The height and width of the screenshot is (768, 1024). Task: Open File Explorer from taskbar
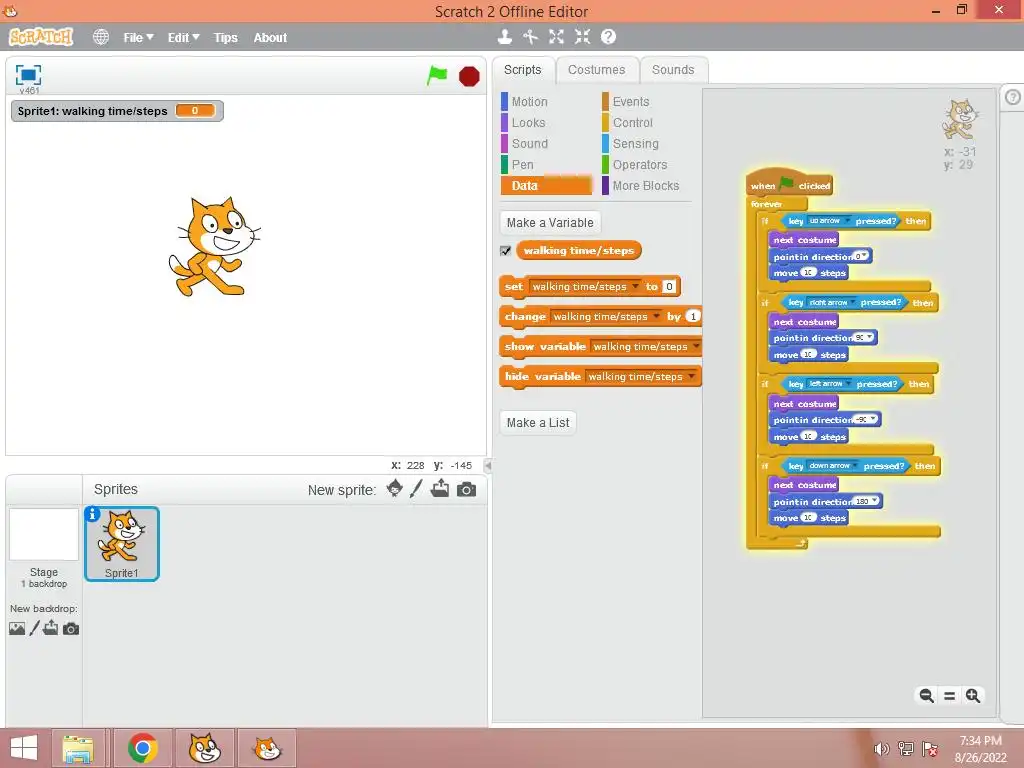[78, 748]
